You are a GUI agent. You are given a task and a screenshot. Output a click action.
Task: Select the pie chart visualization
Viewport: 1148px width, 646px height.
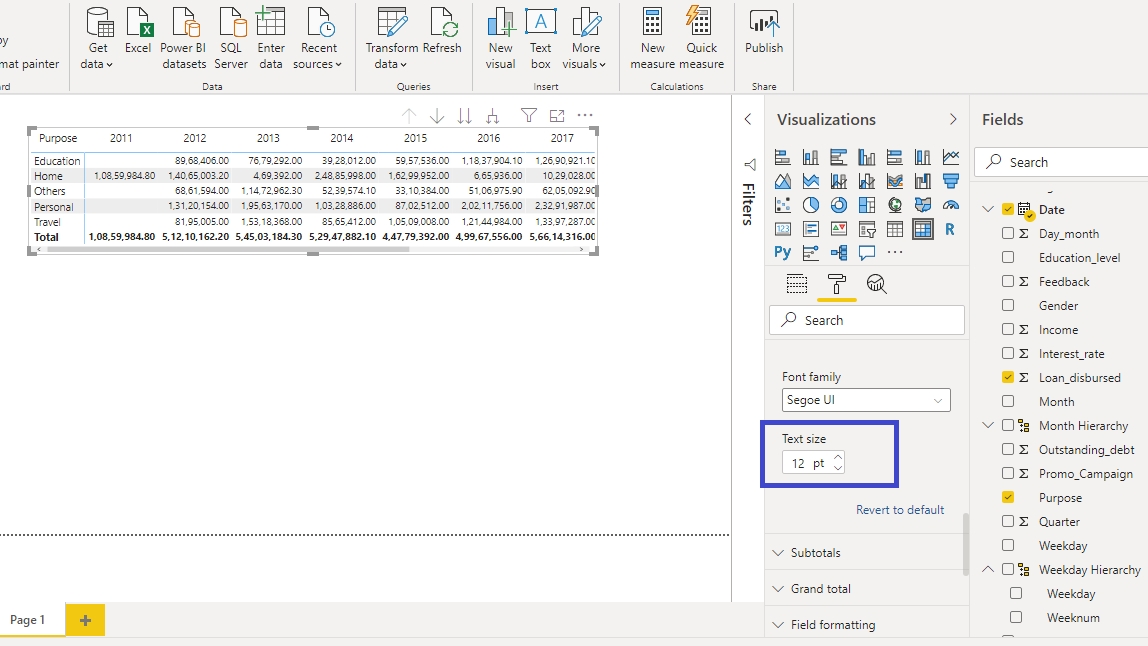(x=810, y=205)
